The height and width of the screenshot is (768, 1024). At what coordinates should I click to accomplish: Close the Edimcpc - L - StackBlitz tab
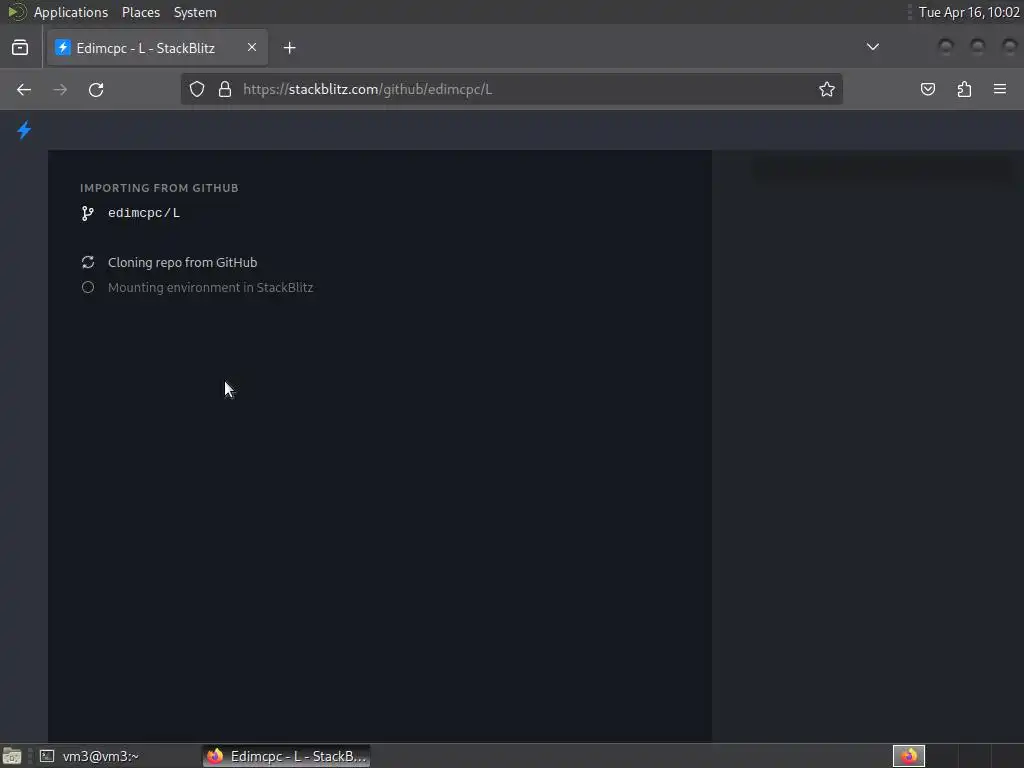click(x=252, y=47)
